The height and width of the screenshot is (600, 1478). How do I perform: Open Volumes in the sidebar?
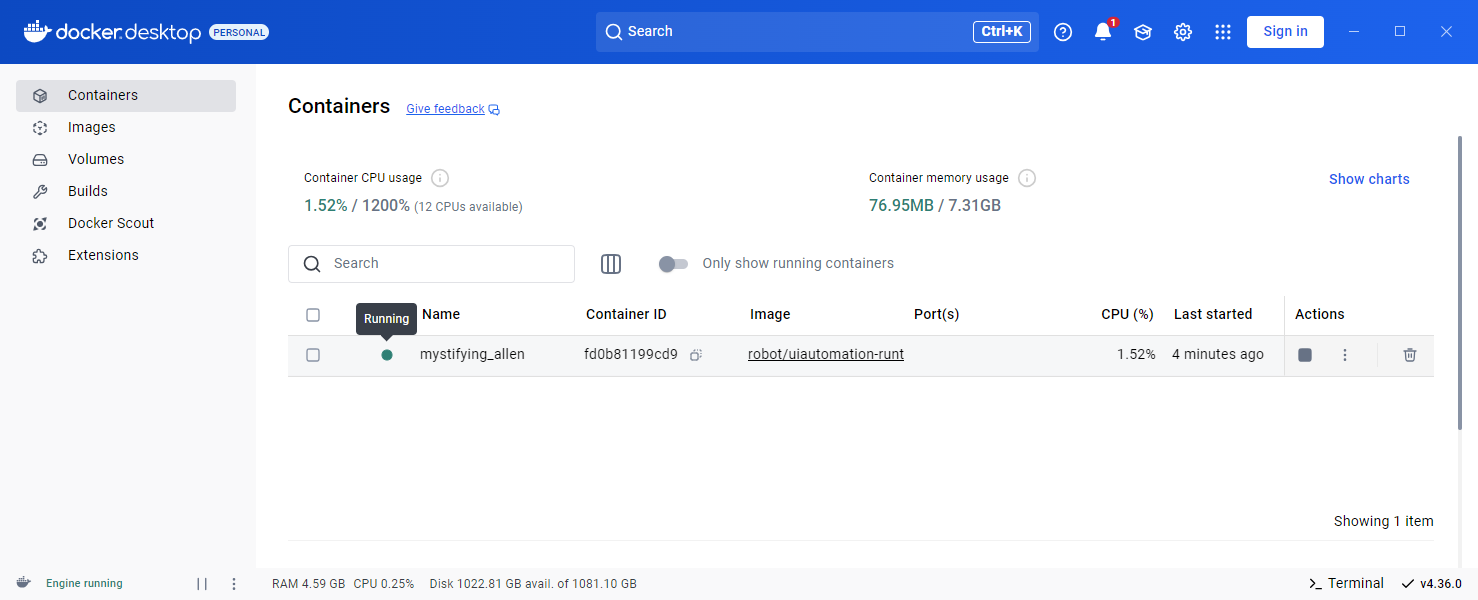pyautogui.click(x=126, y=160)
